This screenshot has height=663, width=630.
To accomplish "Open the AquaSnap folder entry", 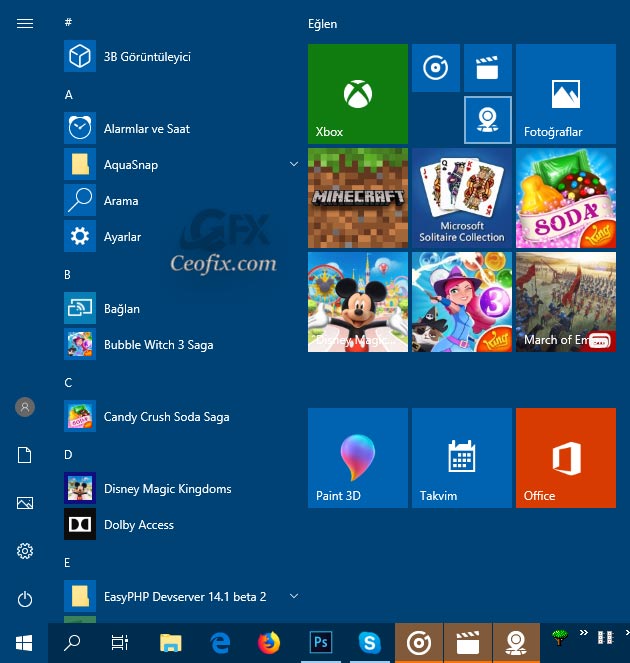I will (x=182, y=164).
